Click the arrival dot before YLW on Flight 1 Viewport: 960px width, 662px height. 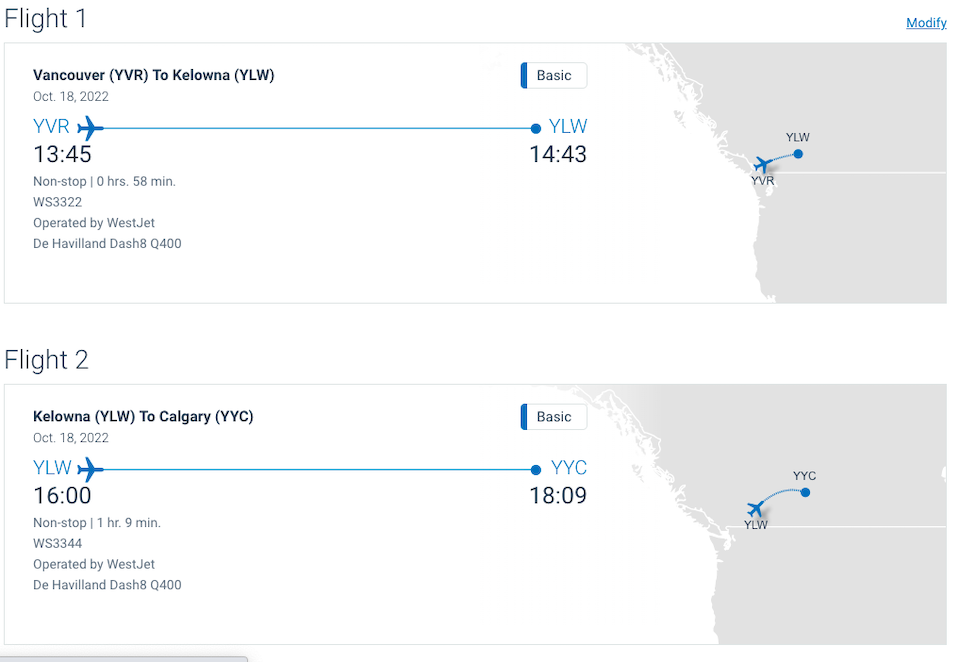tap(536, 129)
